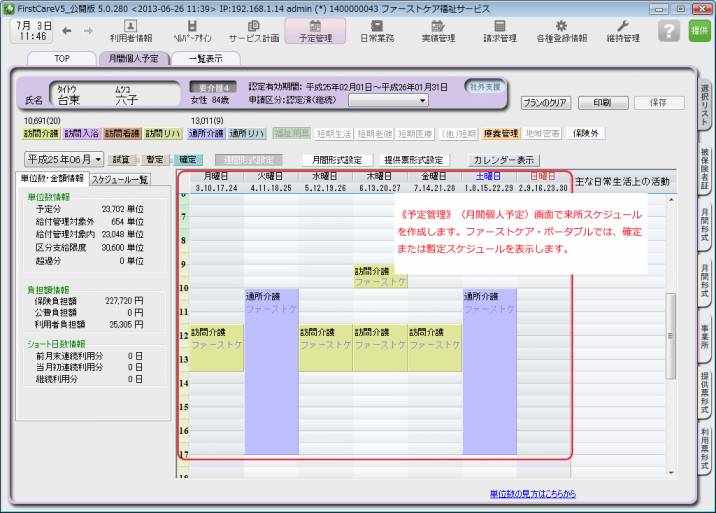
Task: Click the schedule grid vertical scrollbar
Action: coord(671,330)
